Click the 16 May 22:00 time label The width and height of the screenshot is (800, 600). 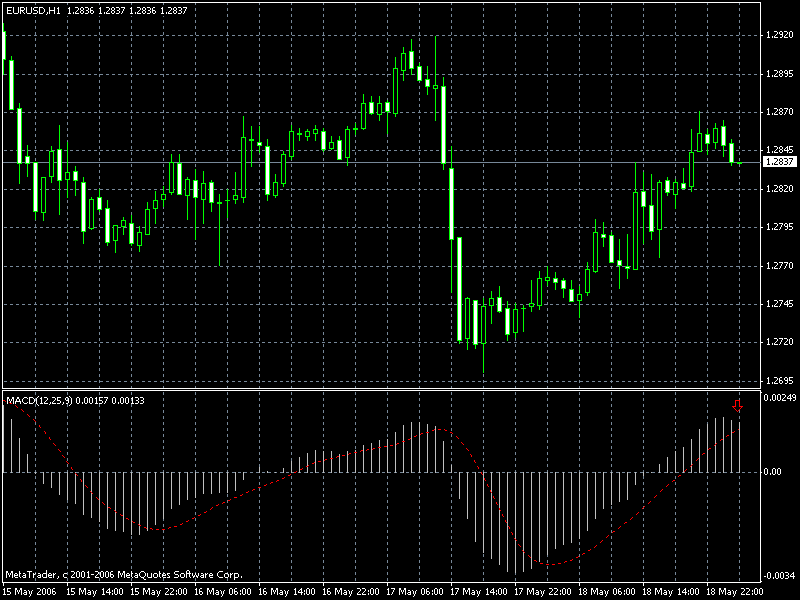tap(351, 592)
